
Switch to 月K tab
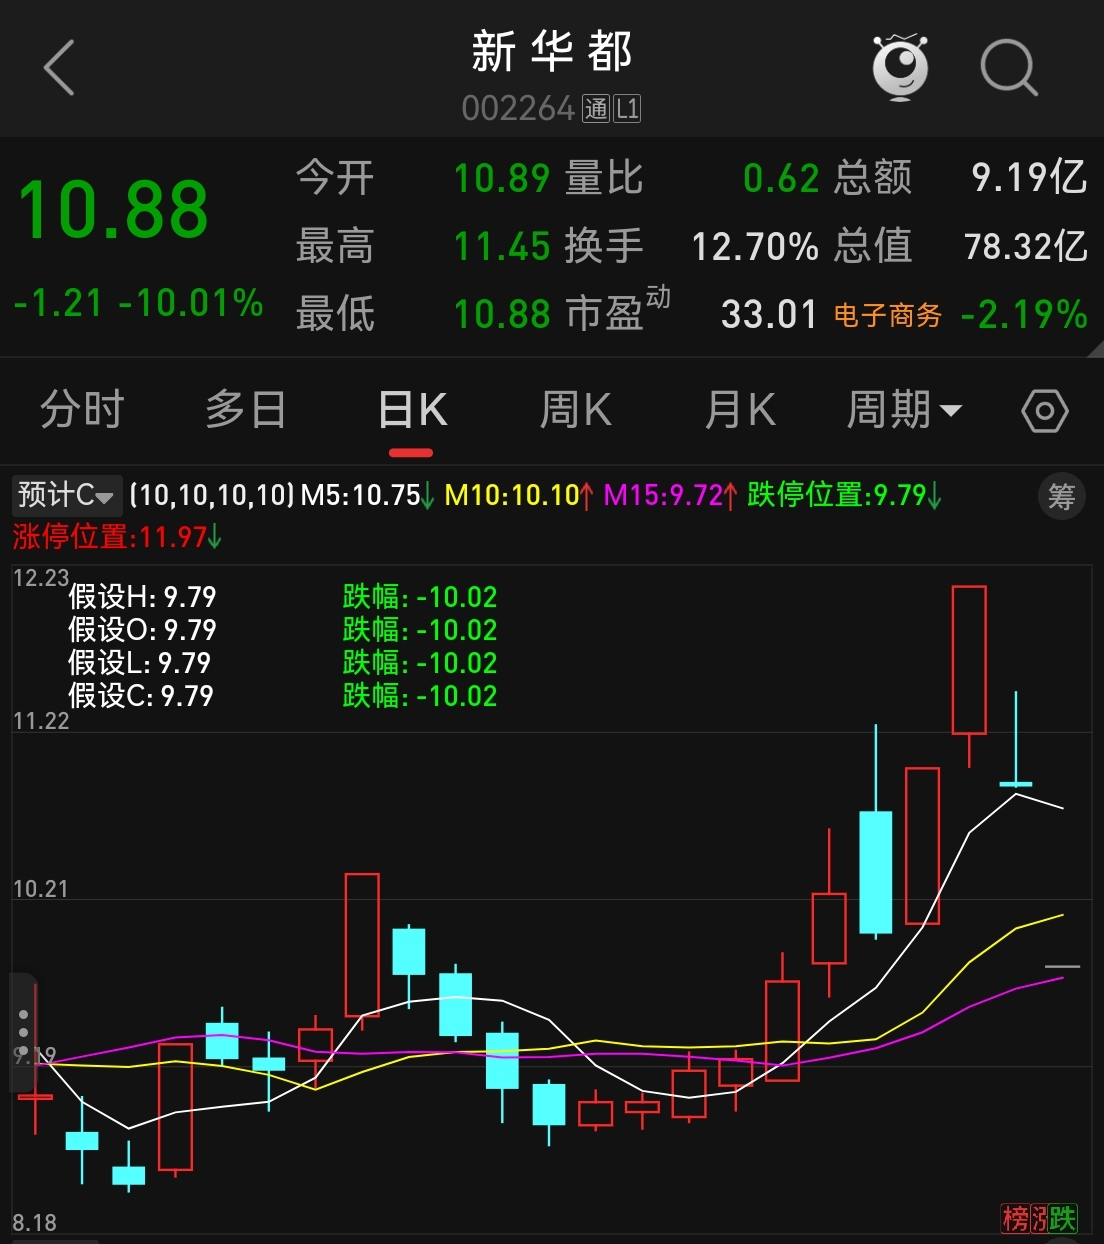[740, 410]
